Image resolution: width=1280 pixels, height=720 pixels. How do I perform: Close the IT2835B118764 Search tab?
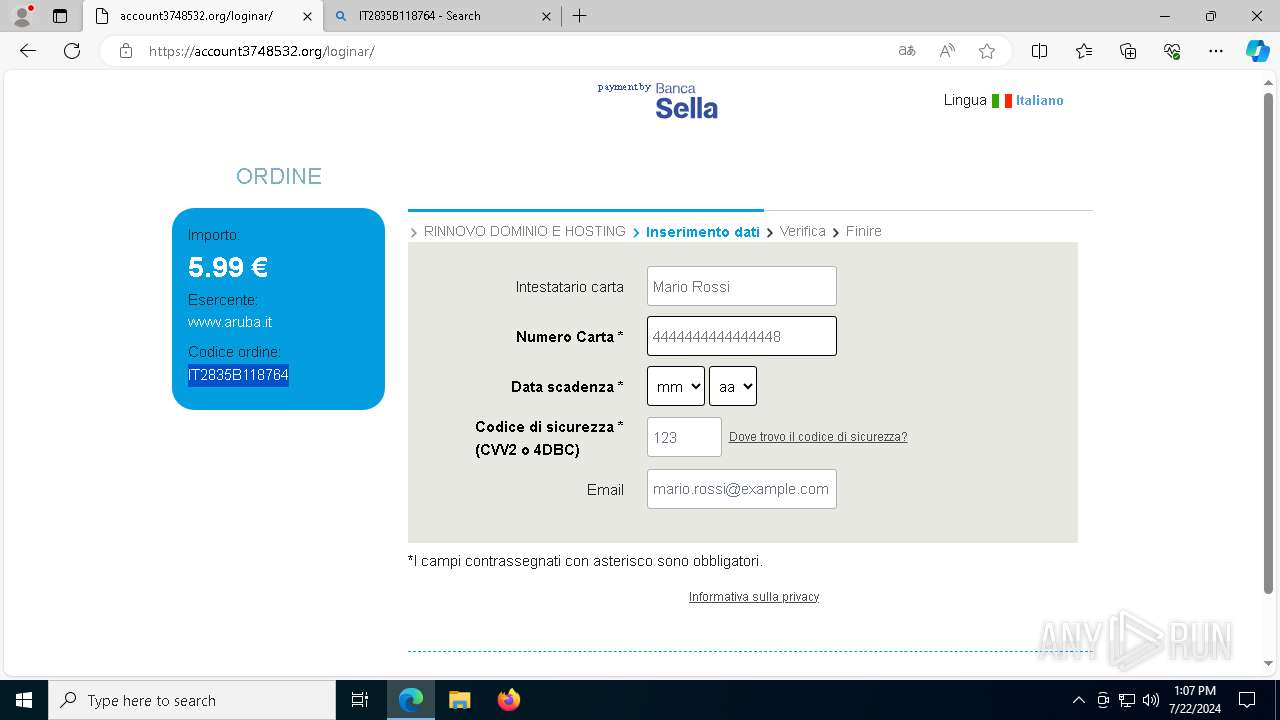[x=546, y=16]
